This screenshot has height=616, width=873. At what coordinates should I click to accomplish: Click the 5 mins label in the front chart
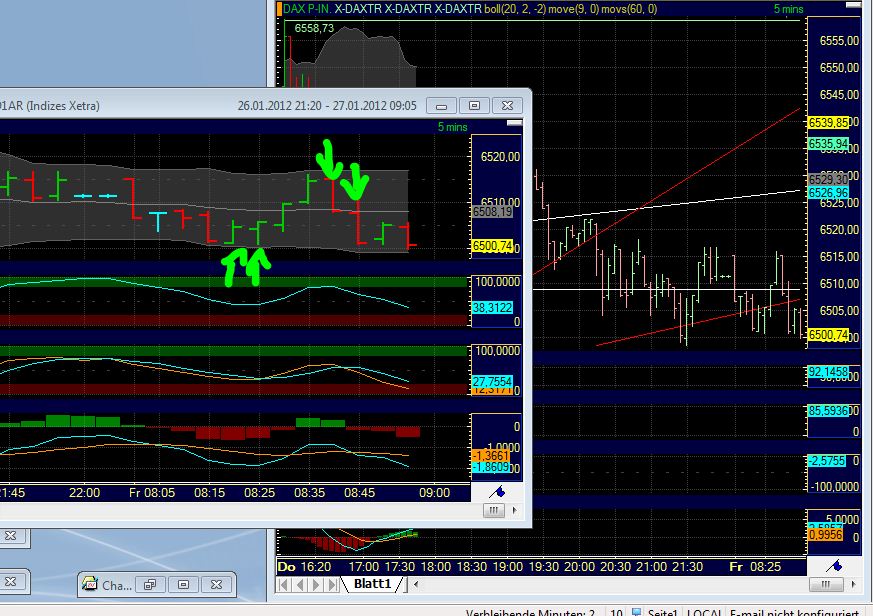[453, 127]
